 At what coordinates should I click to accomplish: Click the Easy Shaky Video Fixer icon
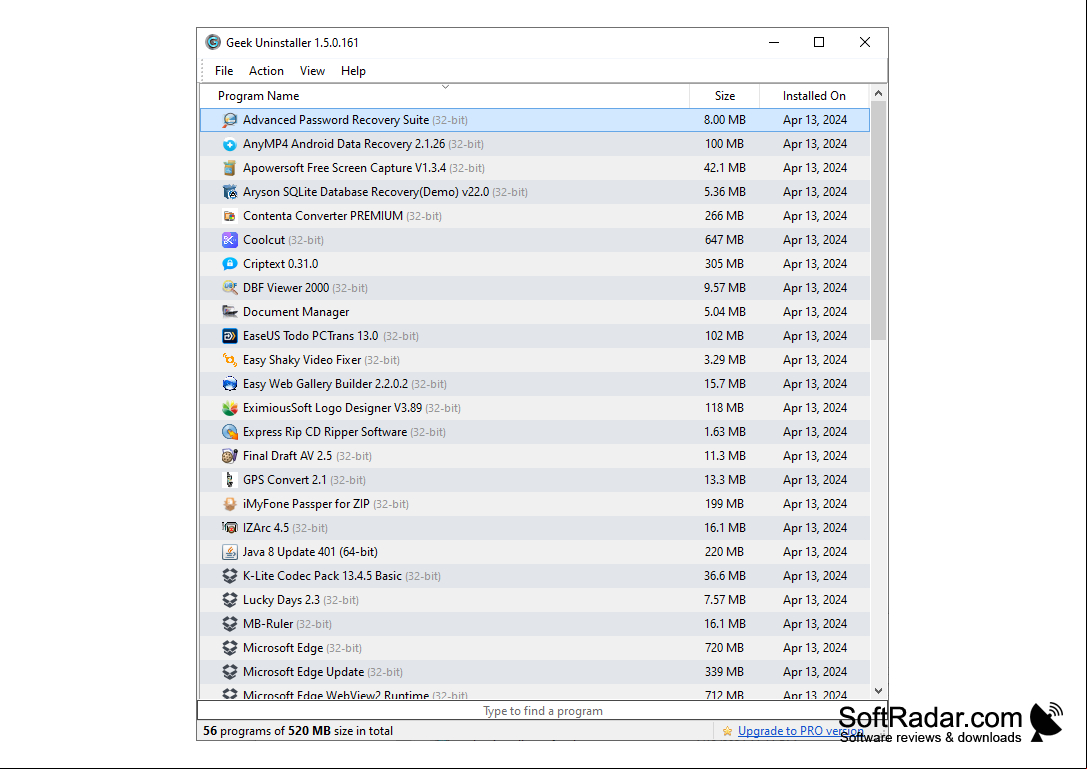[229, 360]
